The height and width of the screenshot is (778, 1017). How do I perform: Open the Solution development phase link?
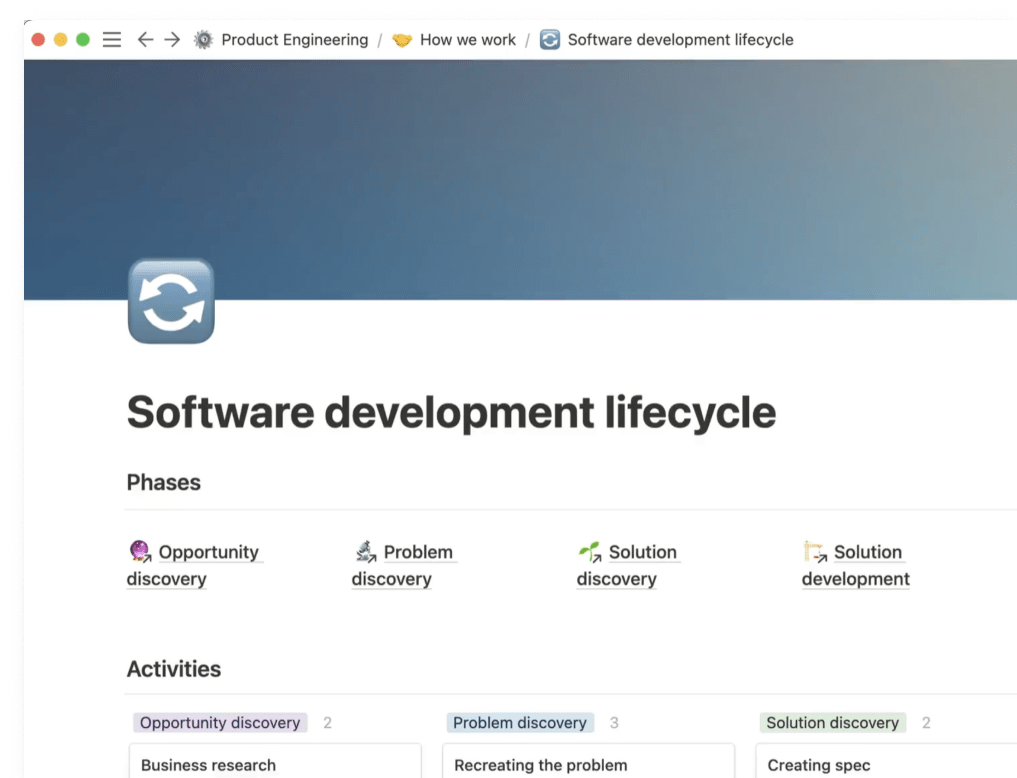pyautogui.click(x=867, y=552)
